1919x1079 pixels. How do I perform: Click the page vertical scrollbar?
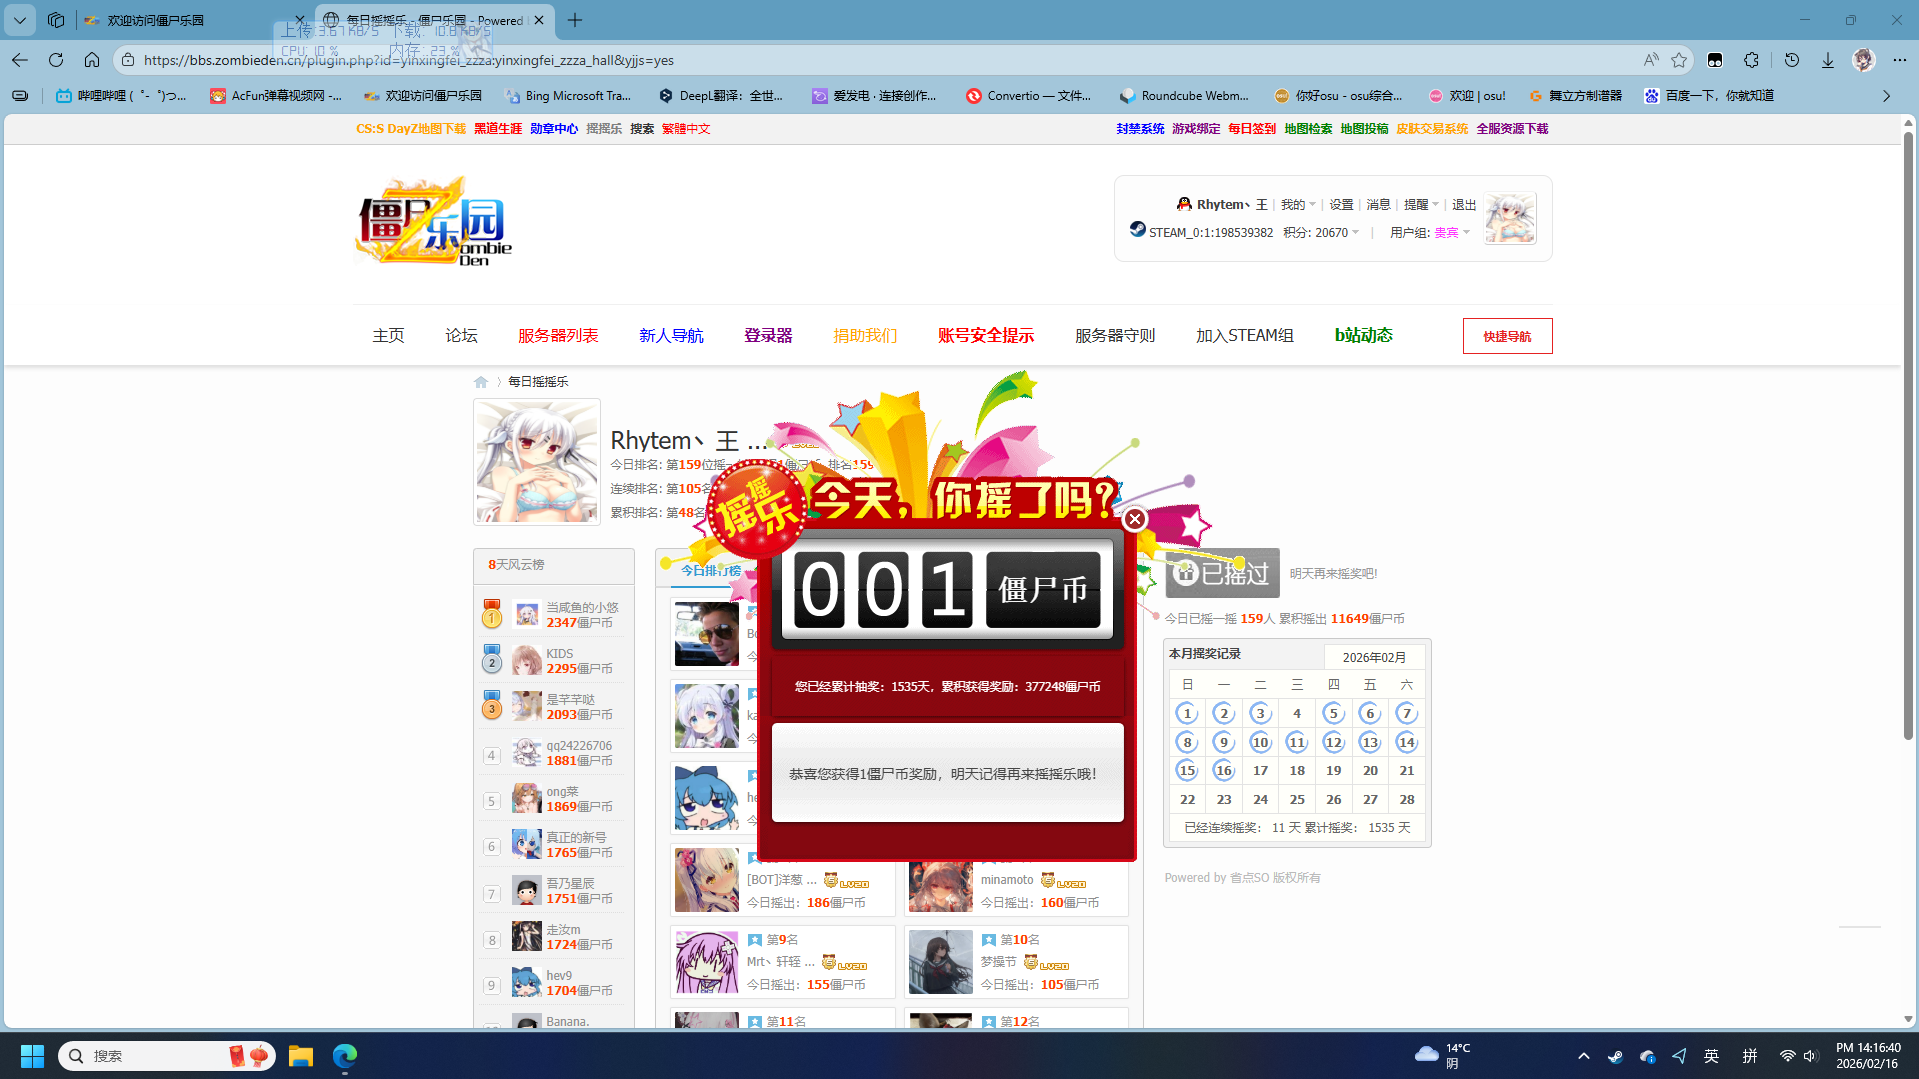[1908, 440]
